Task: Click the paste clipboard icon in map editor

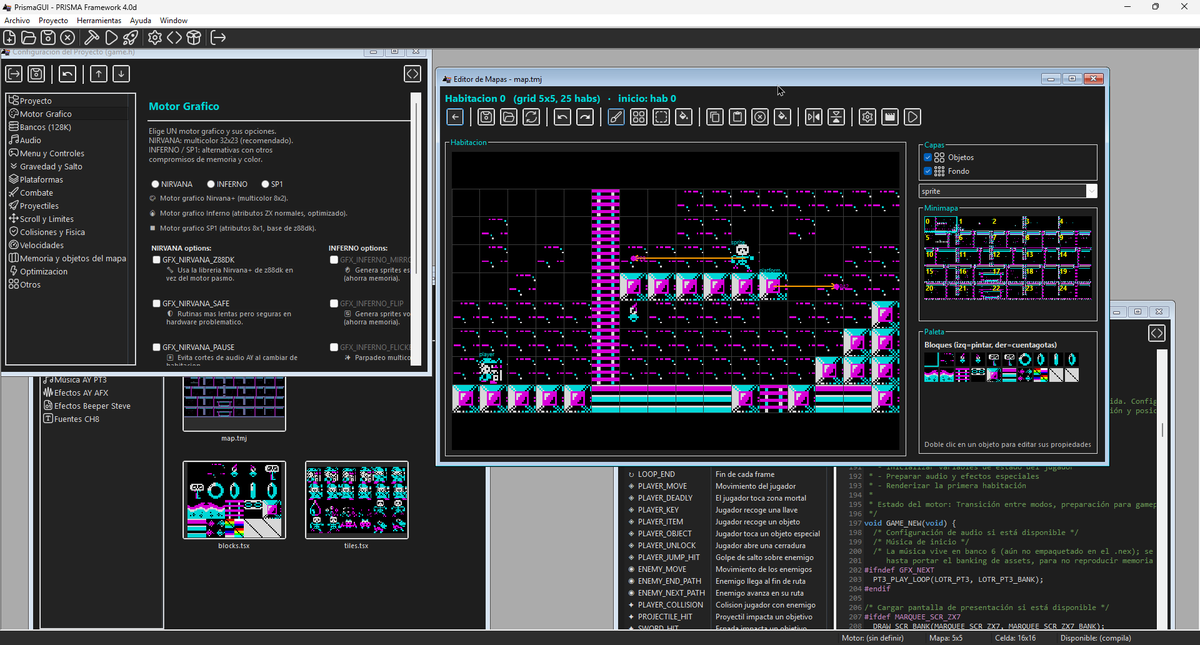Action: pos(737,117)
